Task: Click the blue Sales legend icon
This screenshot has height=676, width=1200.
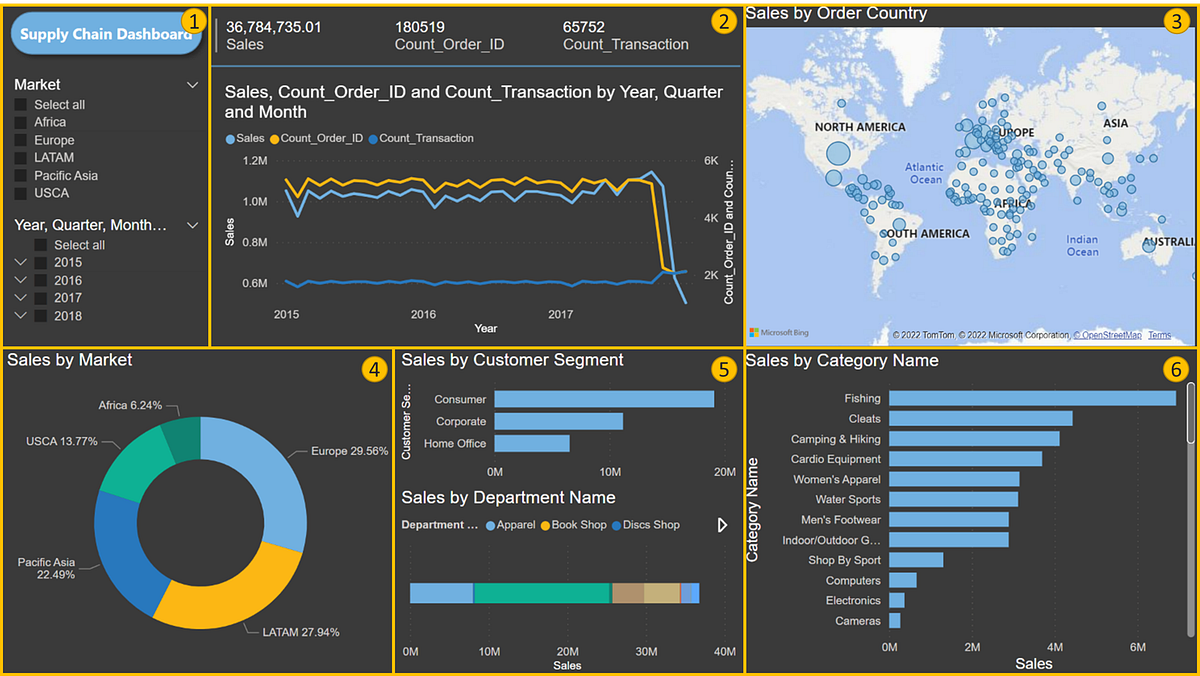Action: click(x=230, y=138)
